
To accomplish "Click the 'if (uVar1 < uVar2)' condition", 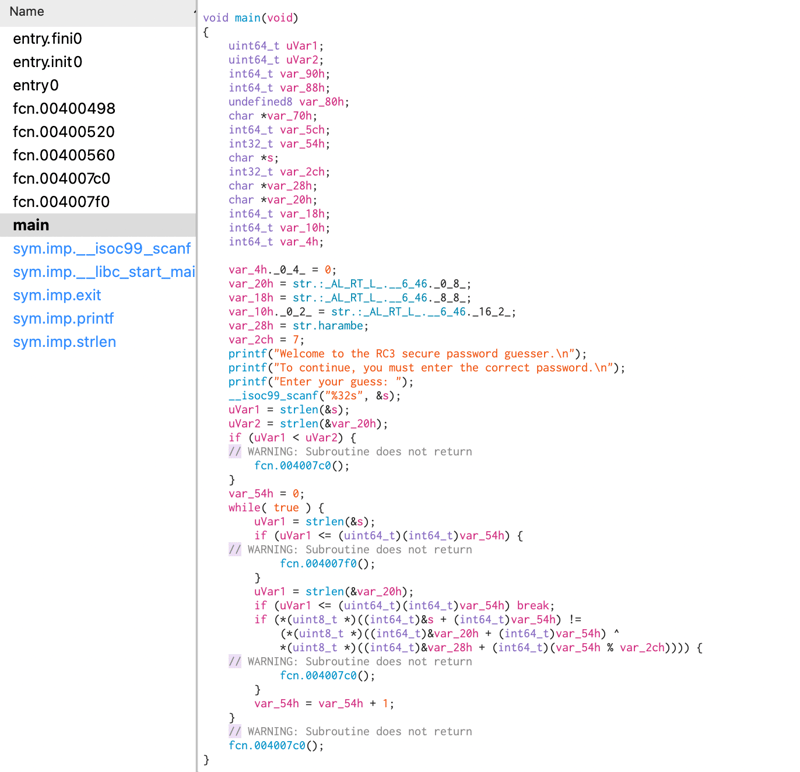I will [x=292, y=438].
